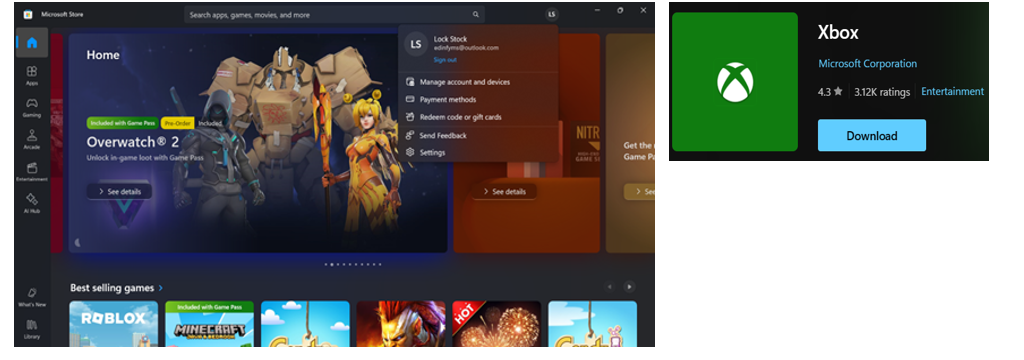Open the Library icon in the sidebar
The image size is (1024, 360).
tap(31, 329)
